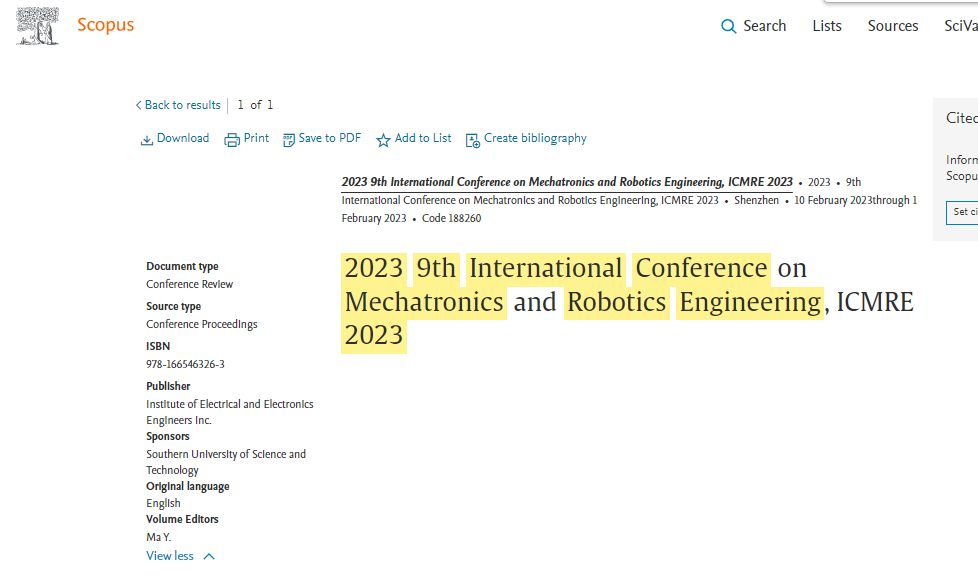Click the Add to List star icon
The height and width of the screenshot is (588, 978).
click(x=383, y=140)
